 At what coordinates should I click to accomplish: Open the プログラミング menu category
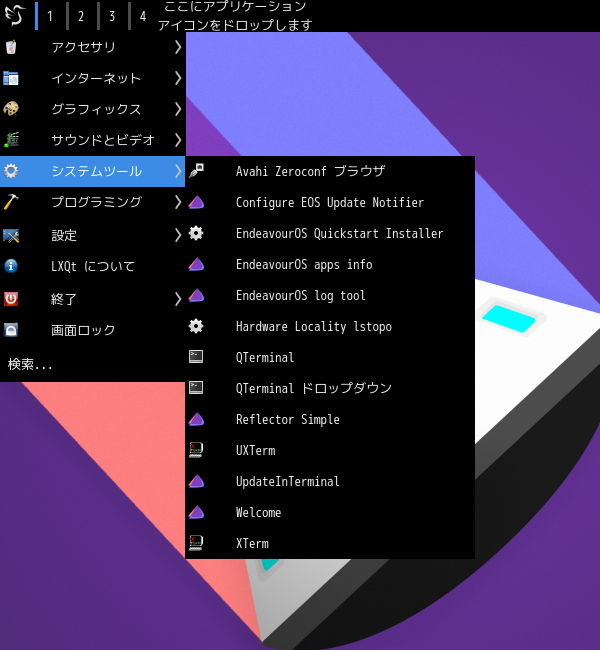pos(92,202)
